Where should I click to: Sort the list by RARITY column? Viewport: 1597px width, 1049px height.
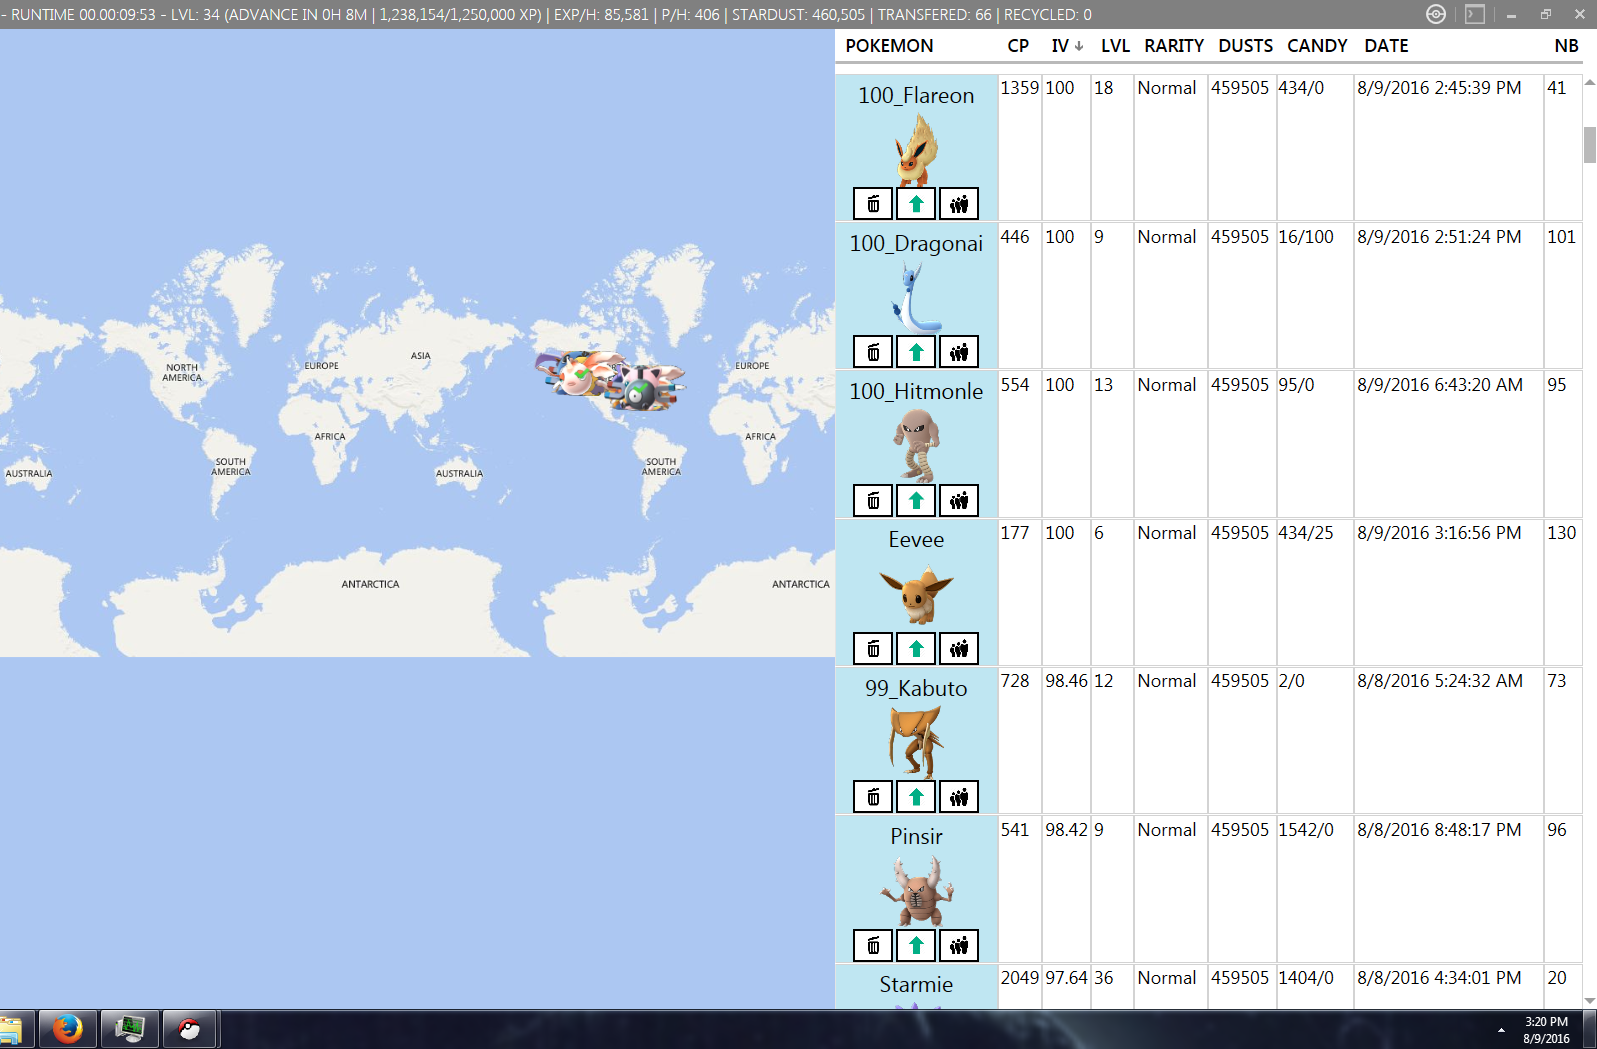(1174, 46)
